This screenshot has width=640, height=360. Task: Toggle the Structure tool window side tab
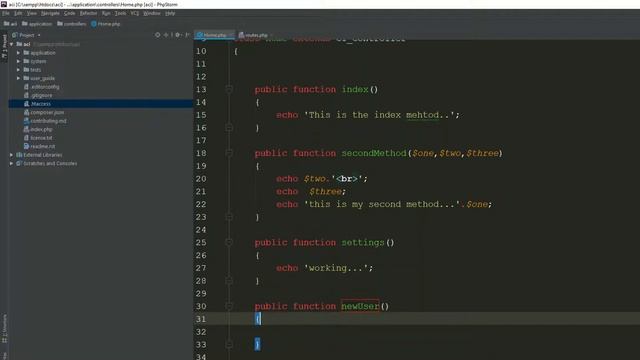[x=4, y=329]
